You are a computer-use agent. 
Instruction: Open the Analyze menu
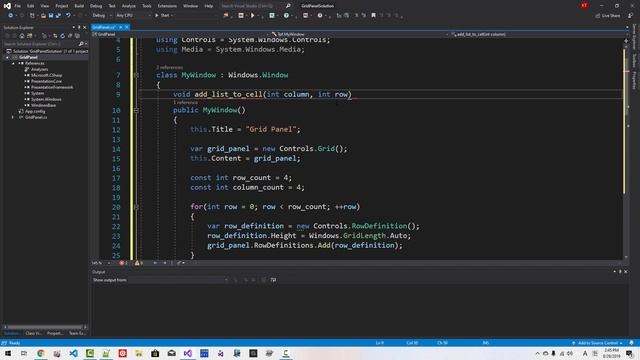point(129,6)
